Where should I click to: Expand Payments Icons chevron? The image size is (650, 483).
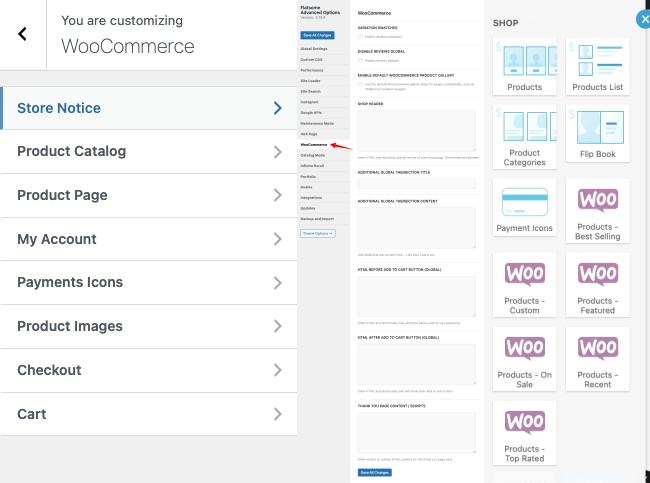point(278,283)
